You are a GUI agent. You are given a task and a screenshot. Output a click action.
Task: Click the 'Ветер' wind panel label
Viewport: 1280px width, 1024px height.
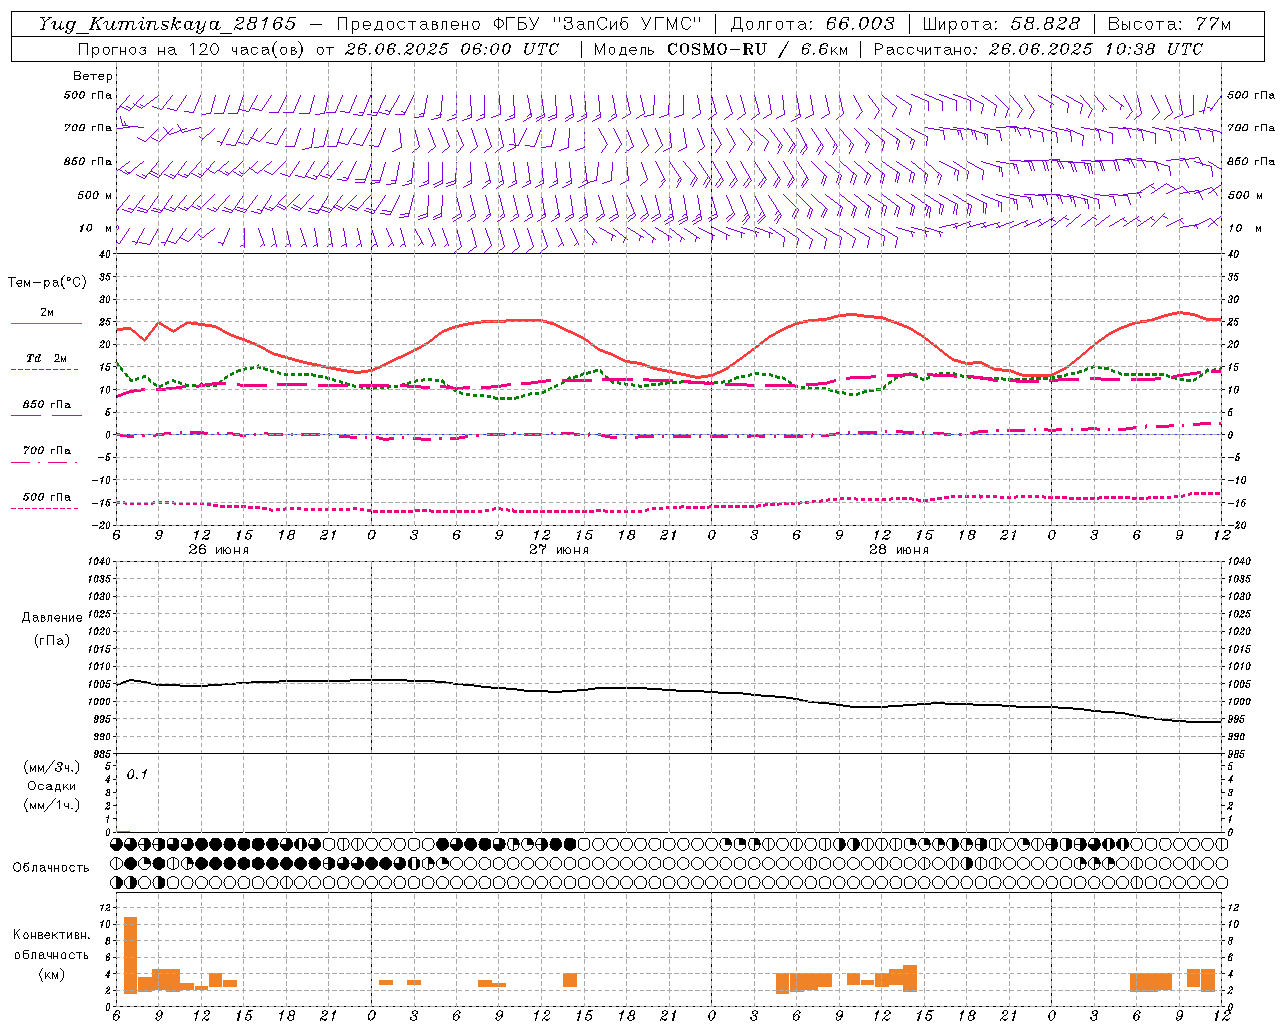[93, 76]
